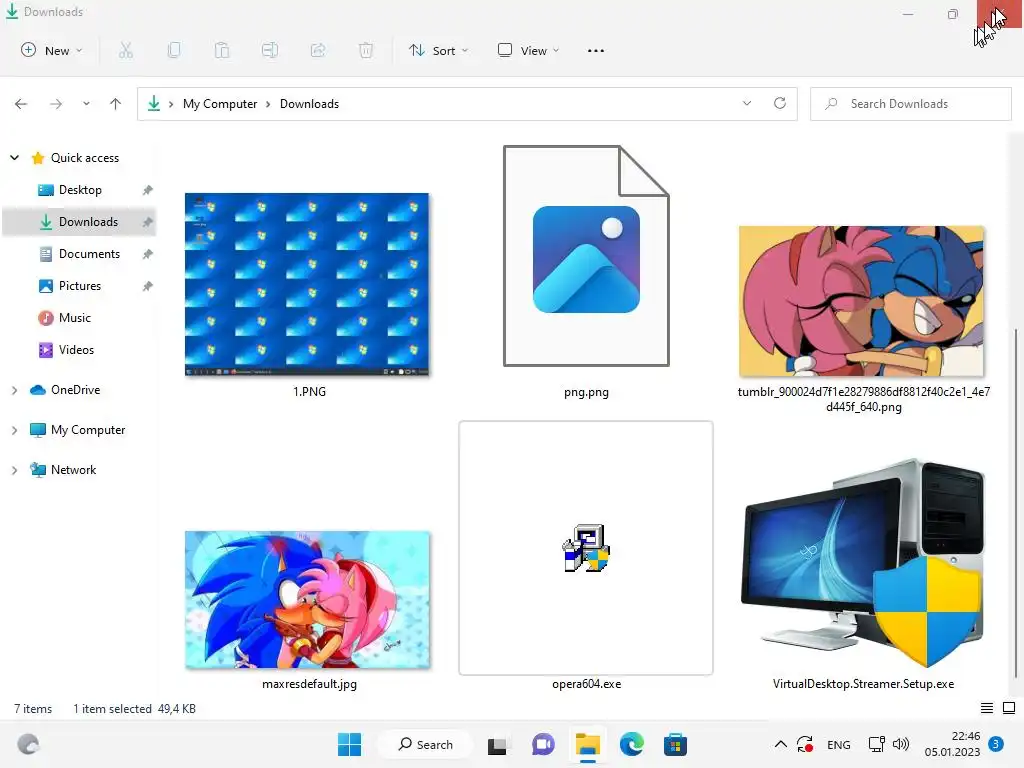Expand the OneDrive tree node
1024x768 pixels.
coord(14,390)
